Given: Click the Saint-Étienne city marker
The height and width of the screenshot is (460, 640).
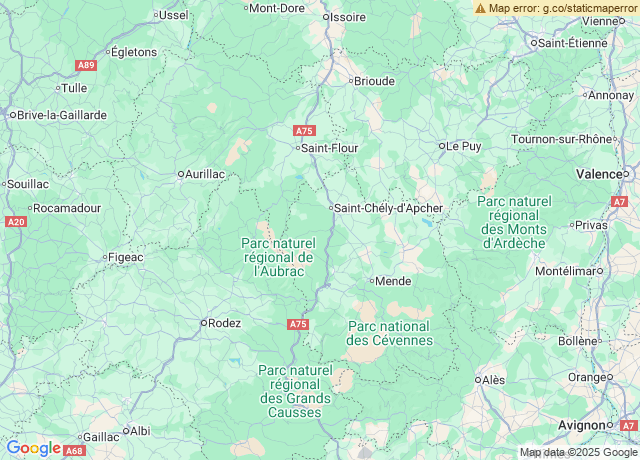Looking at the screenshot, I should click(x=534, y=43).
